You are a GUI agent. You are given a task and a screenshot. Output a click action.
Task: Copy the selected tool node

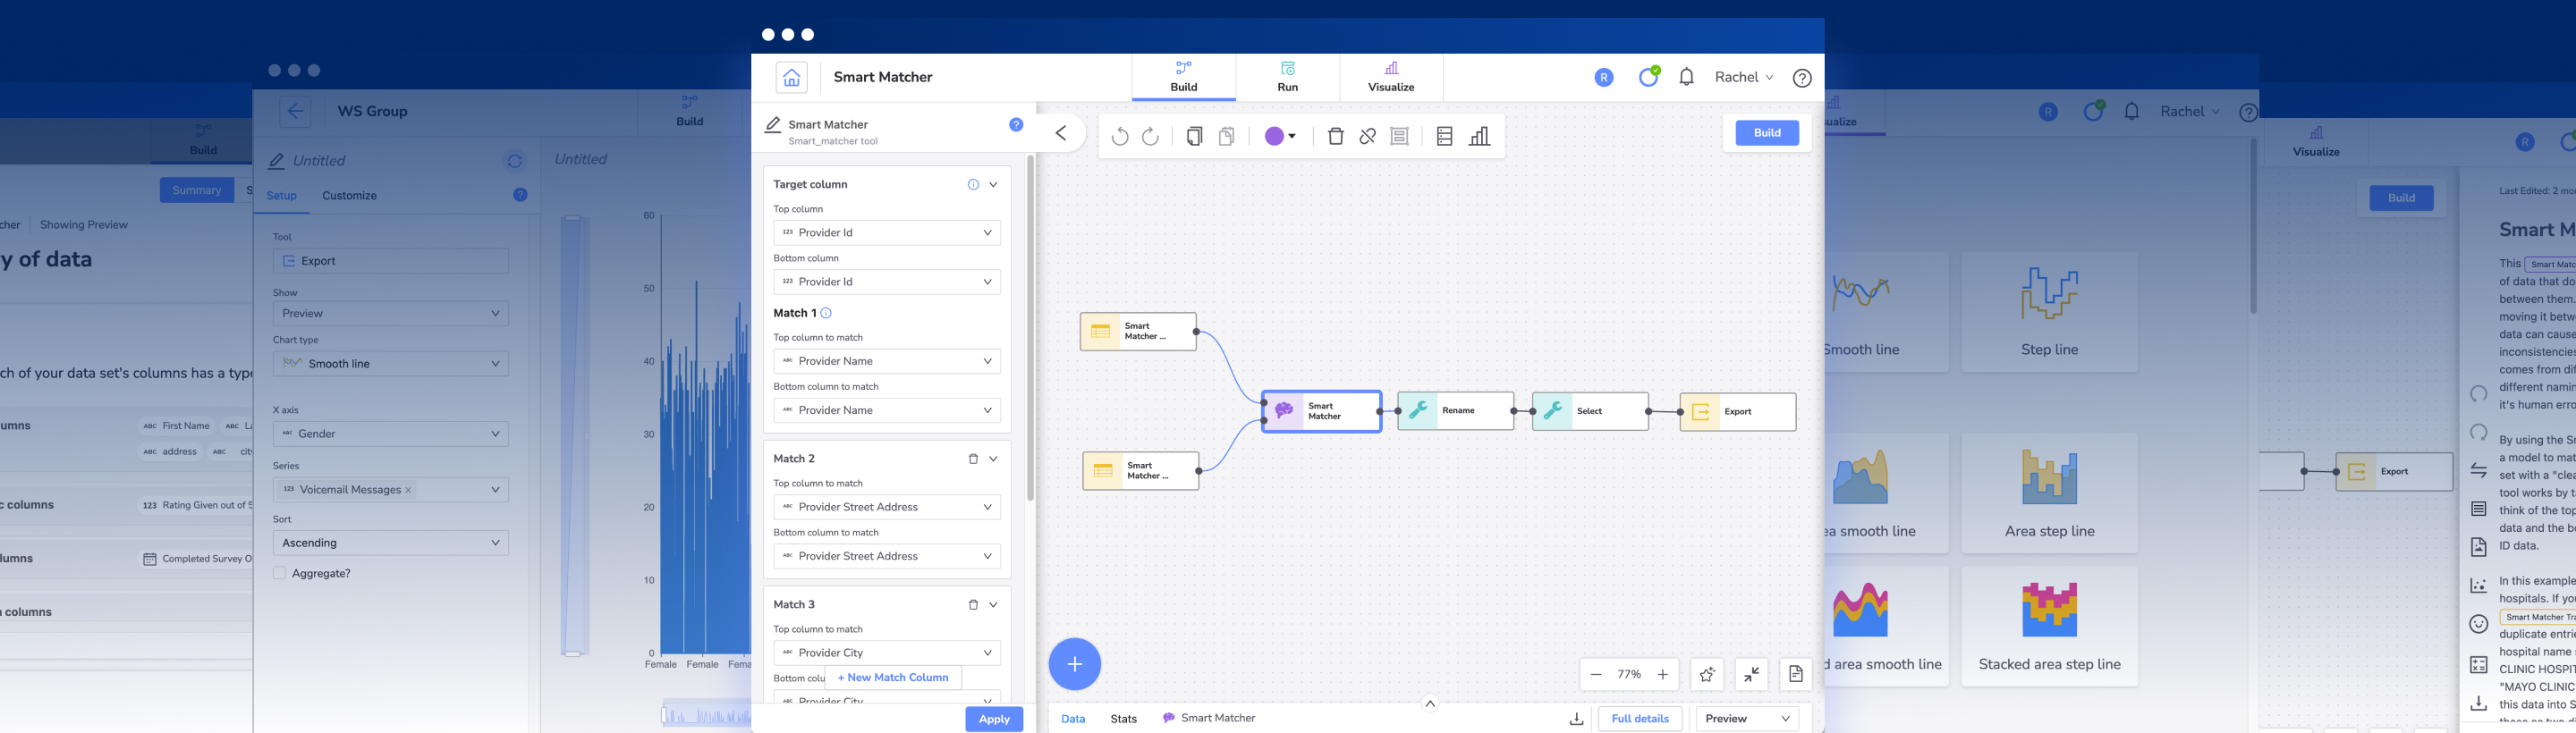[1194, 136]
